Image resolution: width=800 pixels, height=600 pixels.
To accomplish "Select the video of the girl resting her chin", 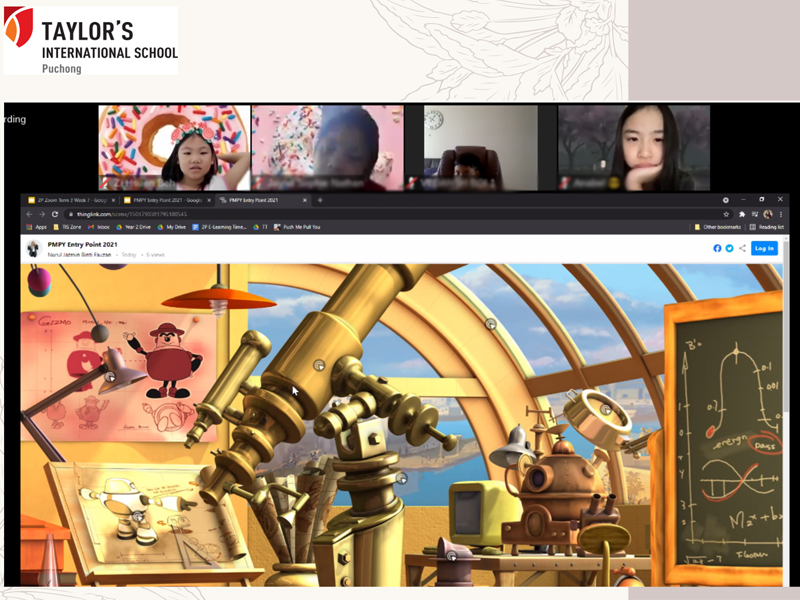I will point(634,148).
